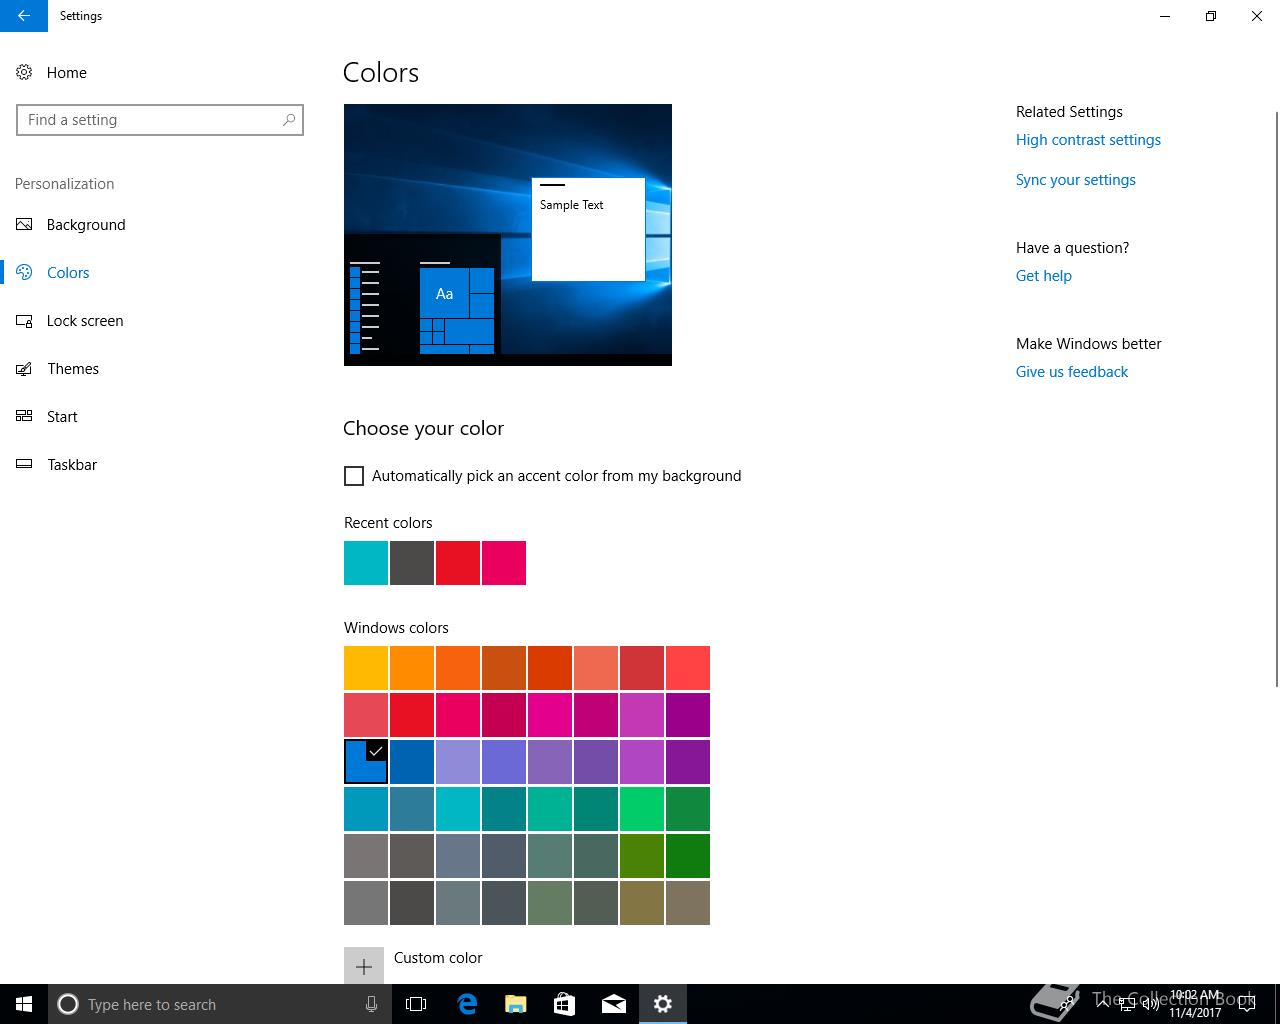Select the teal recent color swatch
Screen dimensions: 1280x1024
366,563
